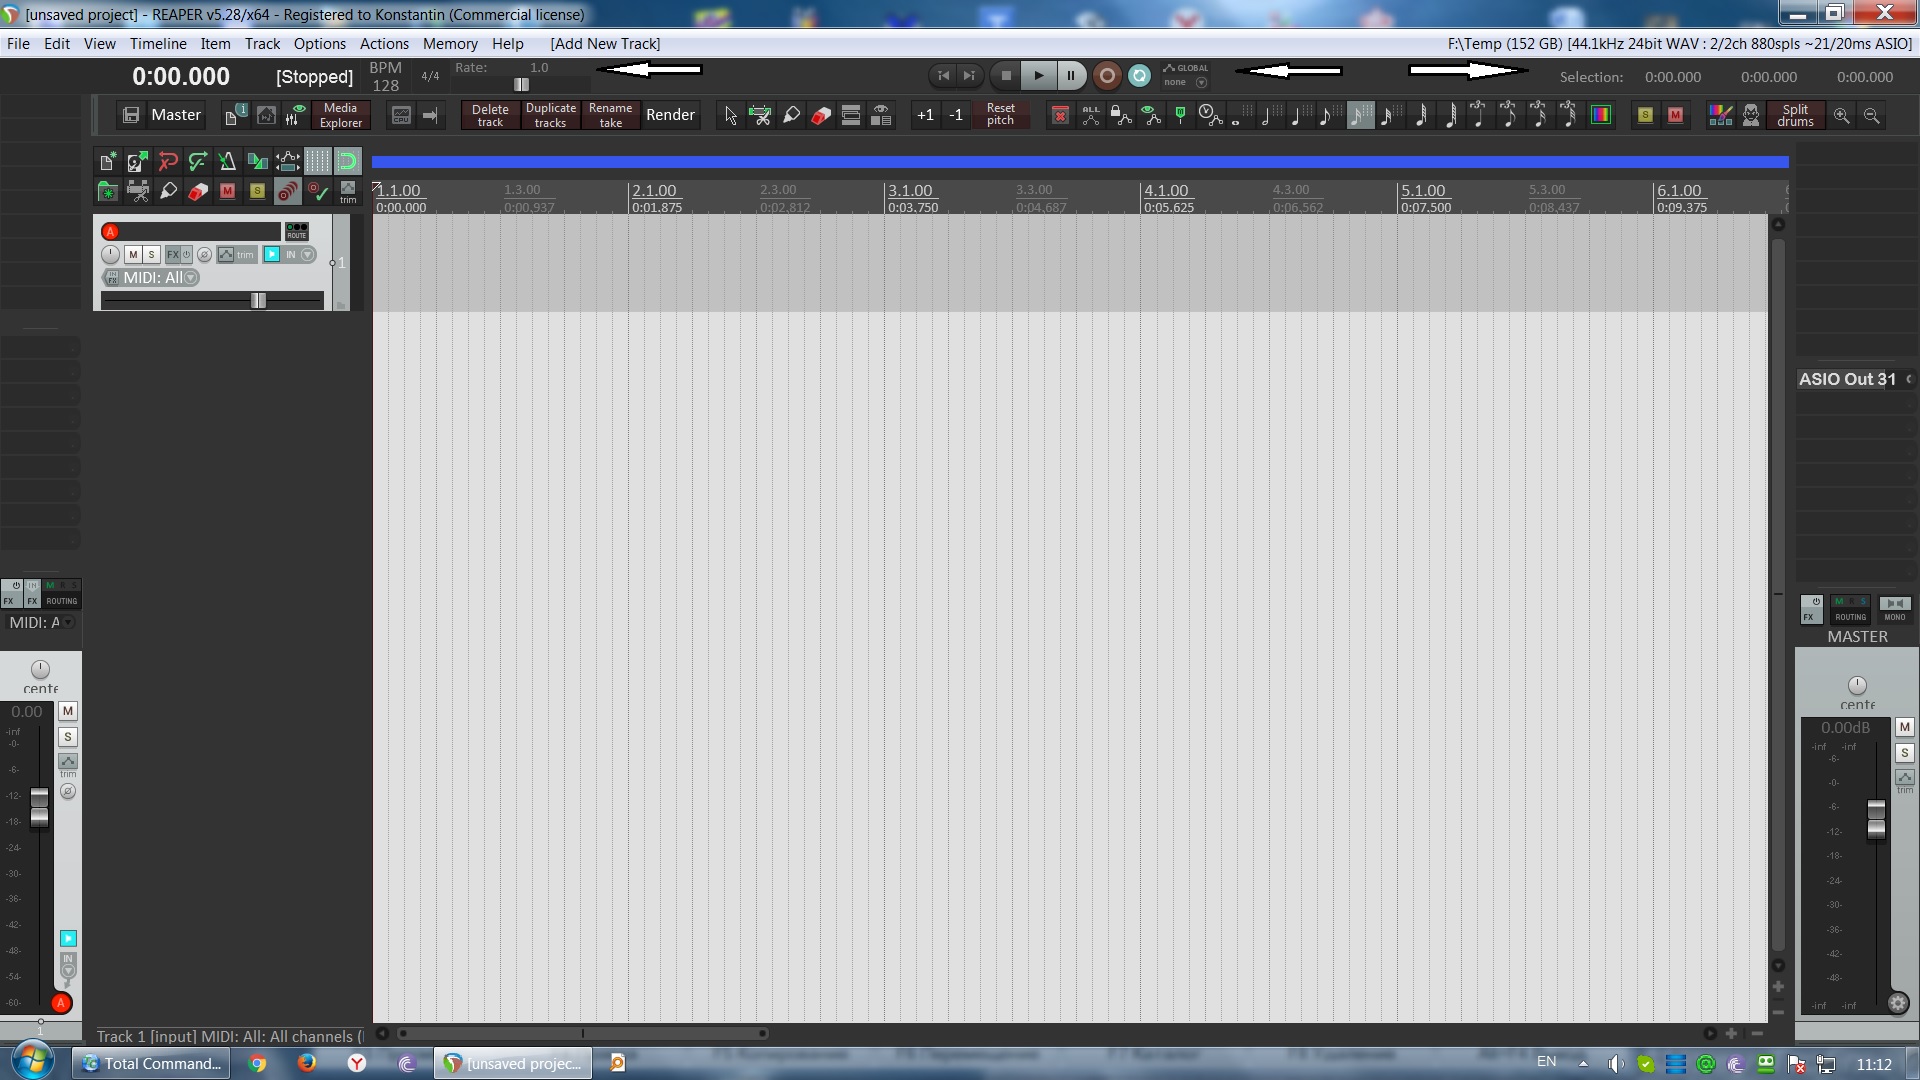Screen dimensions: 1920x1080
Task: Click the metronome icon
Action: [x=227, y=161]
